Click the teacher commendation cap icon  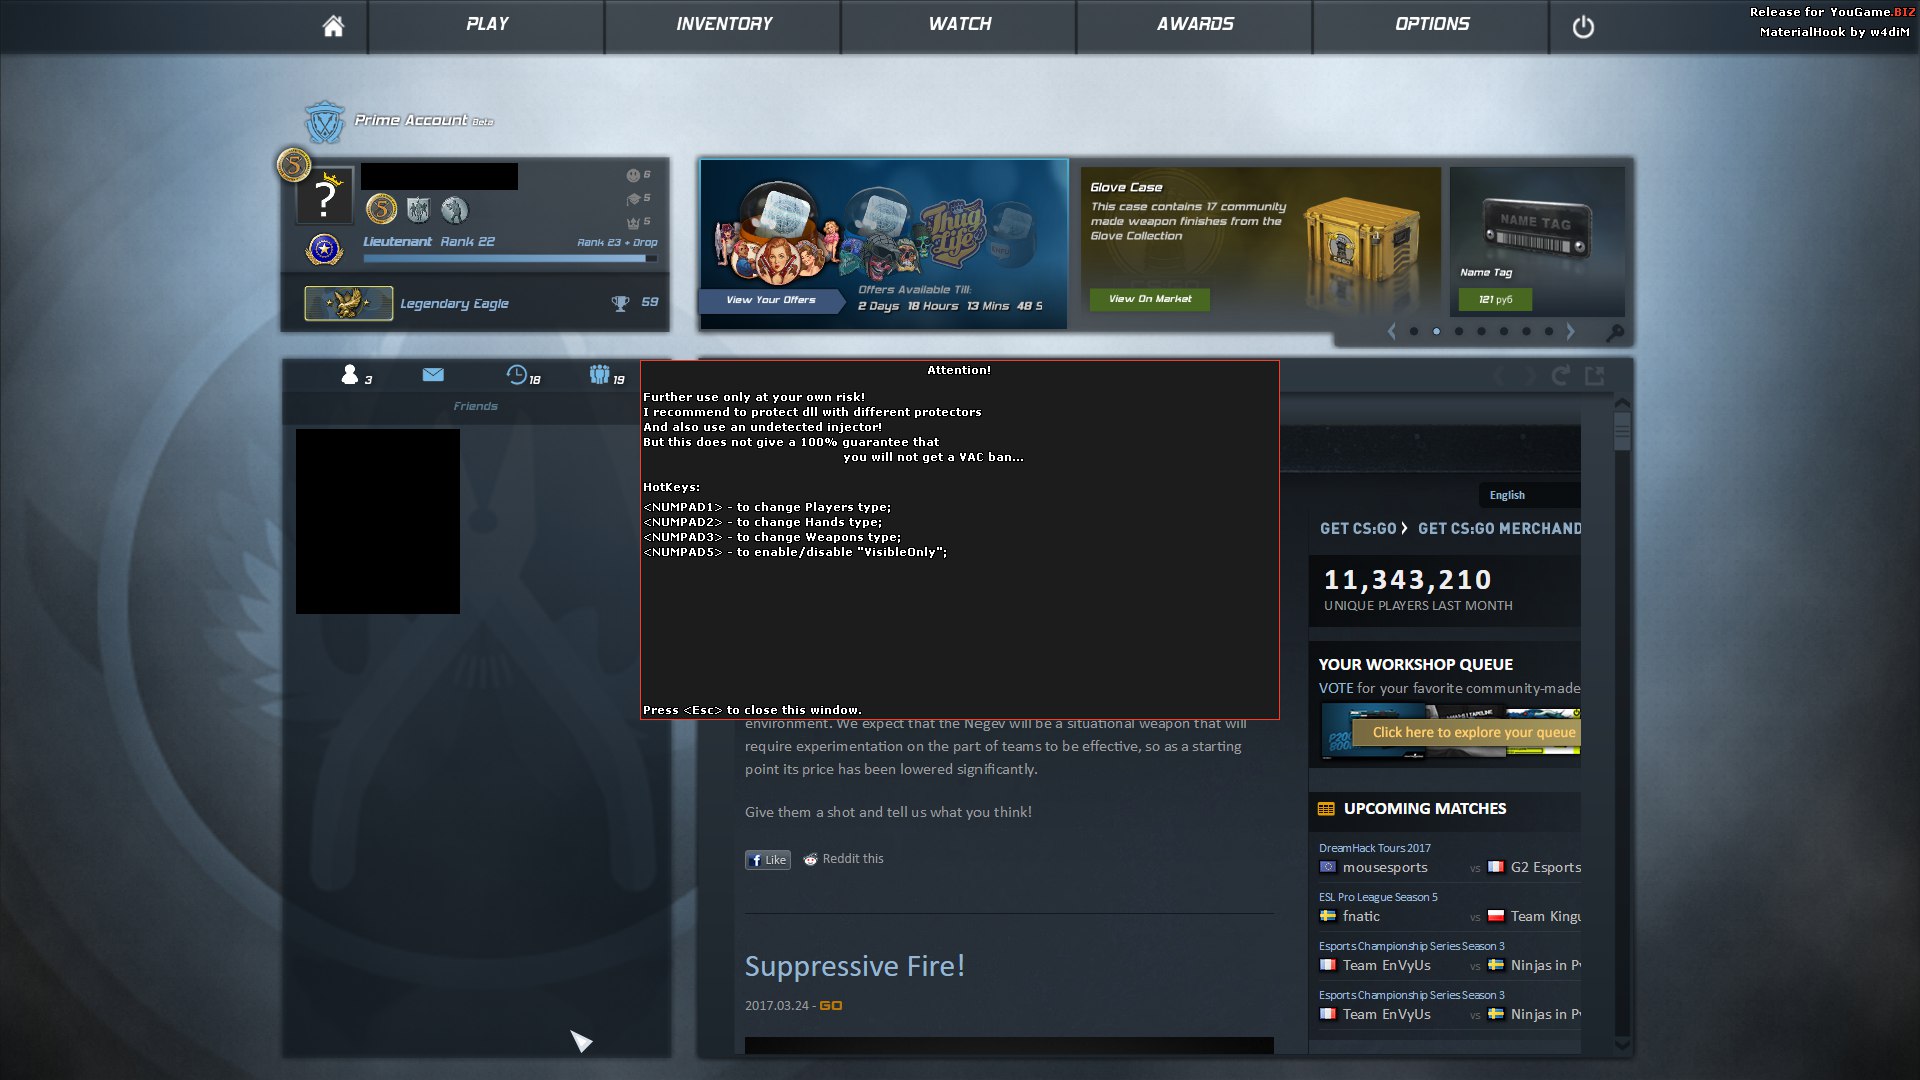pyautogui.click(x=633, y=199)
